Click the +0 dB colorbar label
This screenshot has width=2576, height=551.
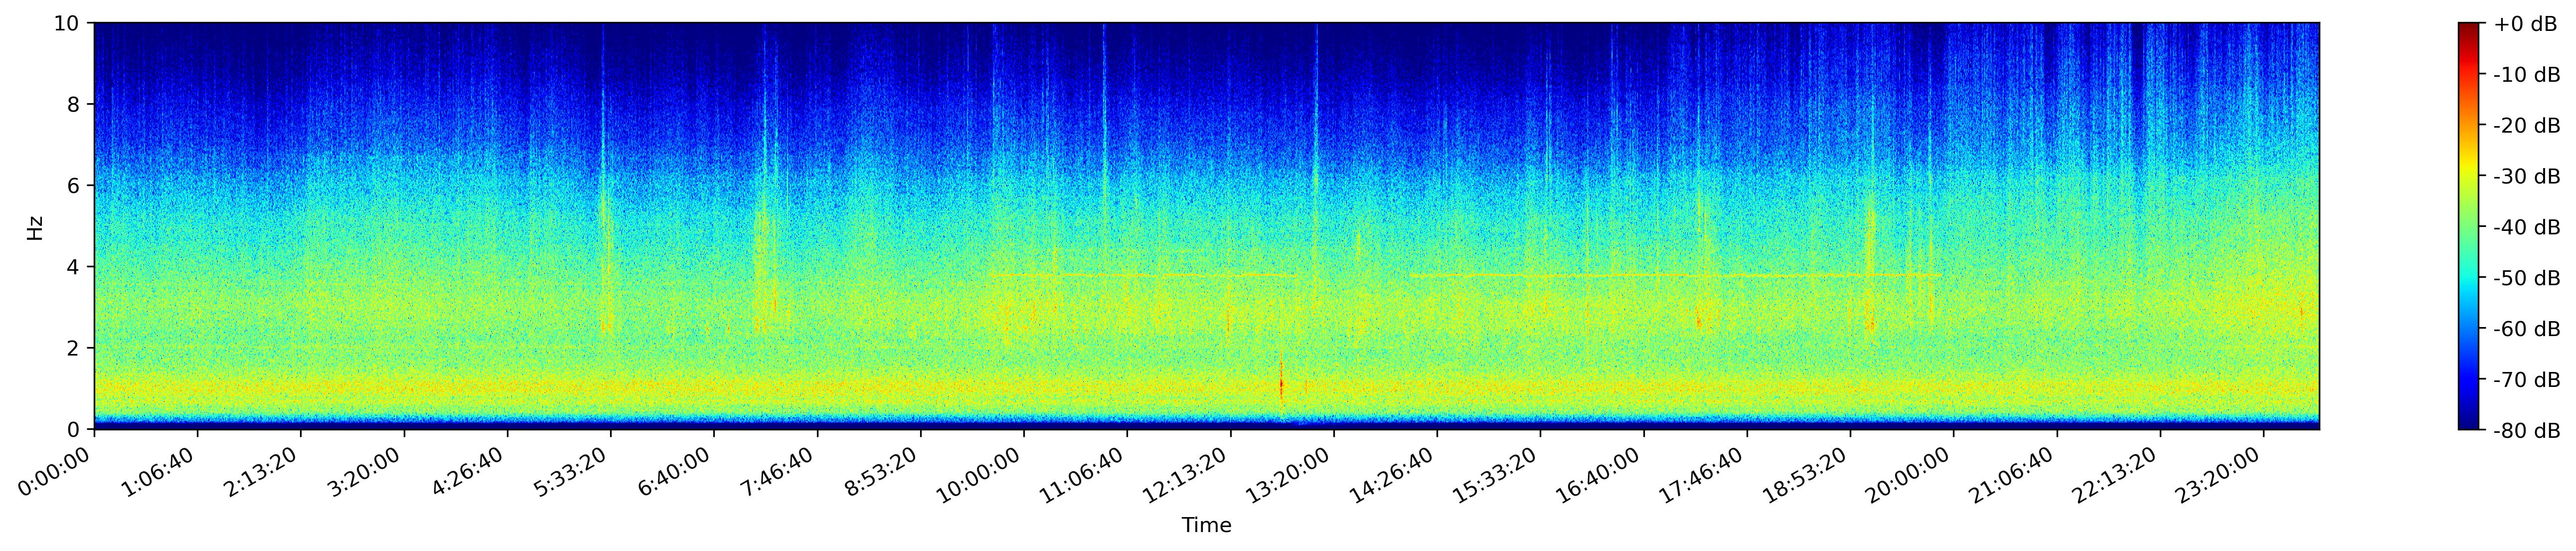pyautogui.click(x=2525, y=24)
